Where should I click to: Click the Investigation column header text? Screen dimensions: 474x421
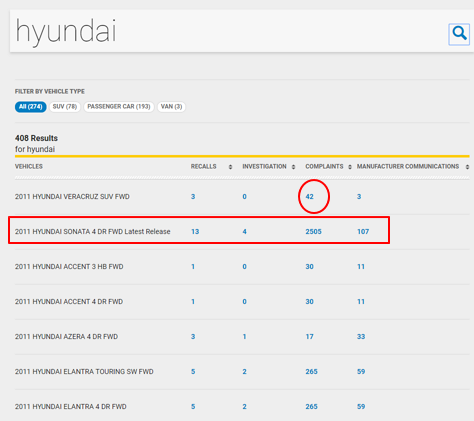[x=264, y=166]
